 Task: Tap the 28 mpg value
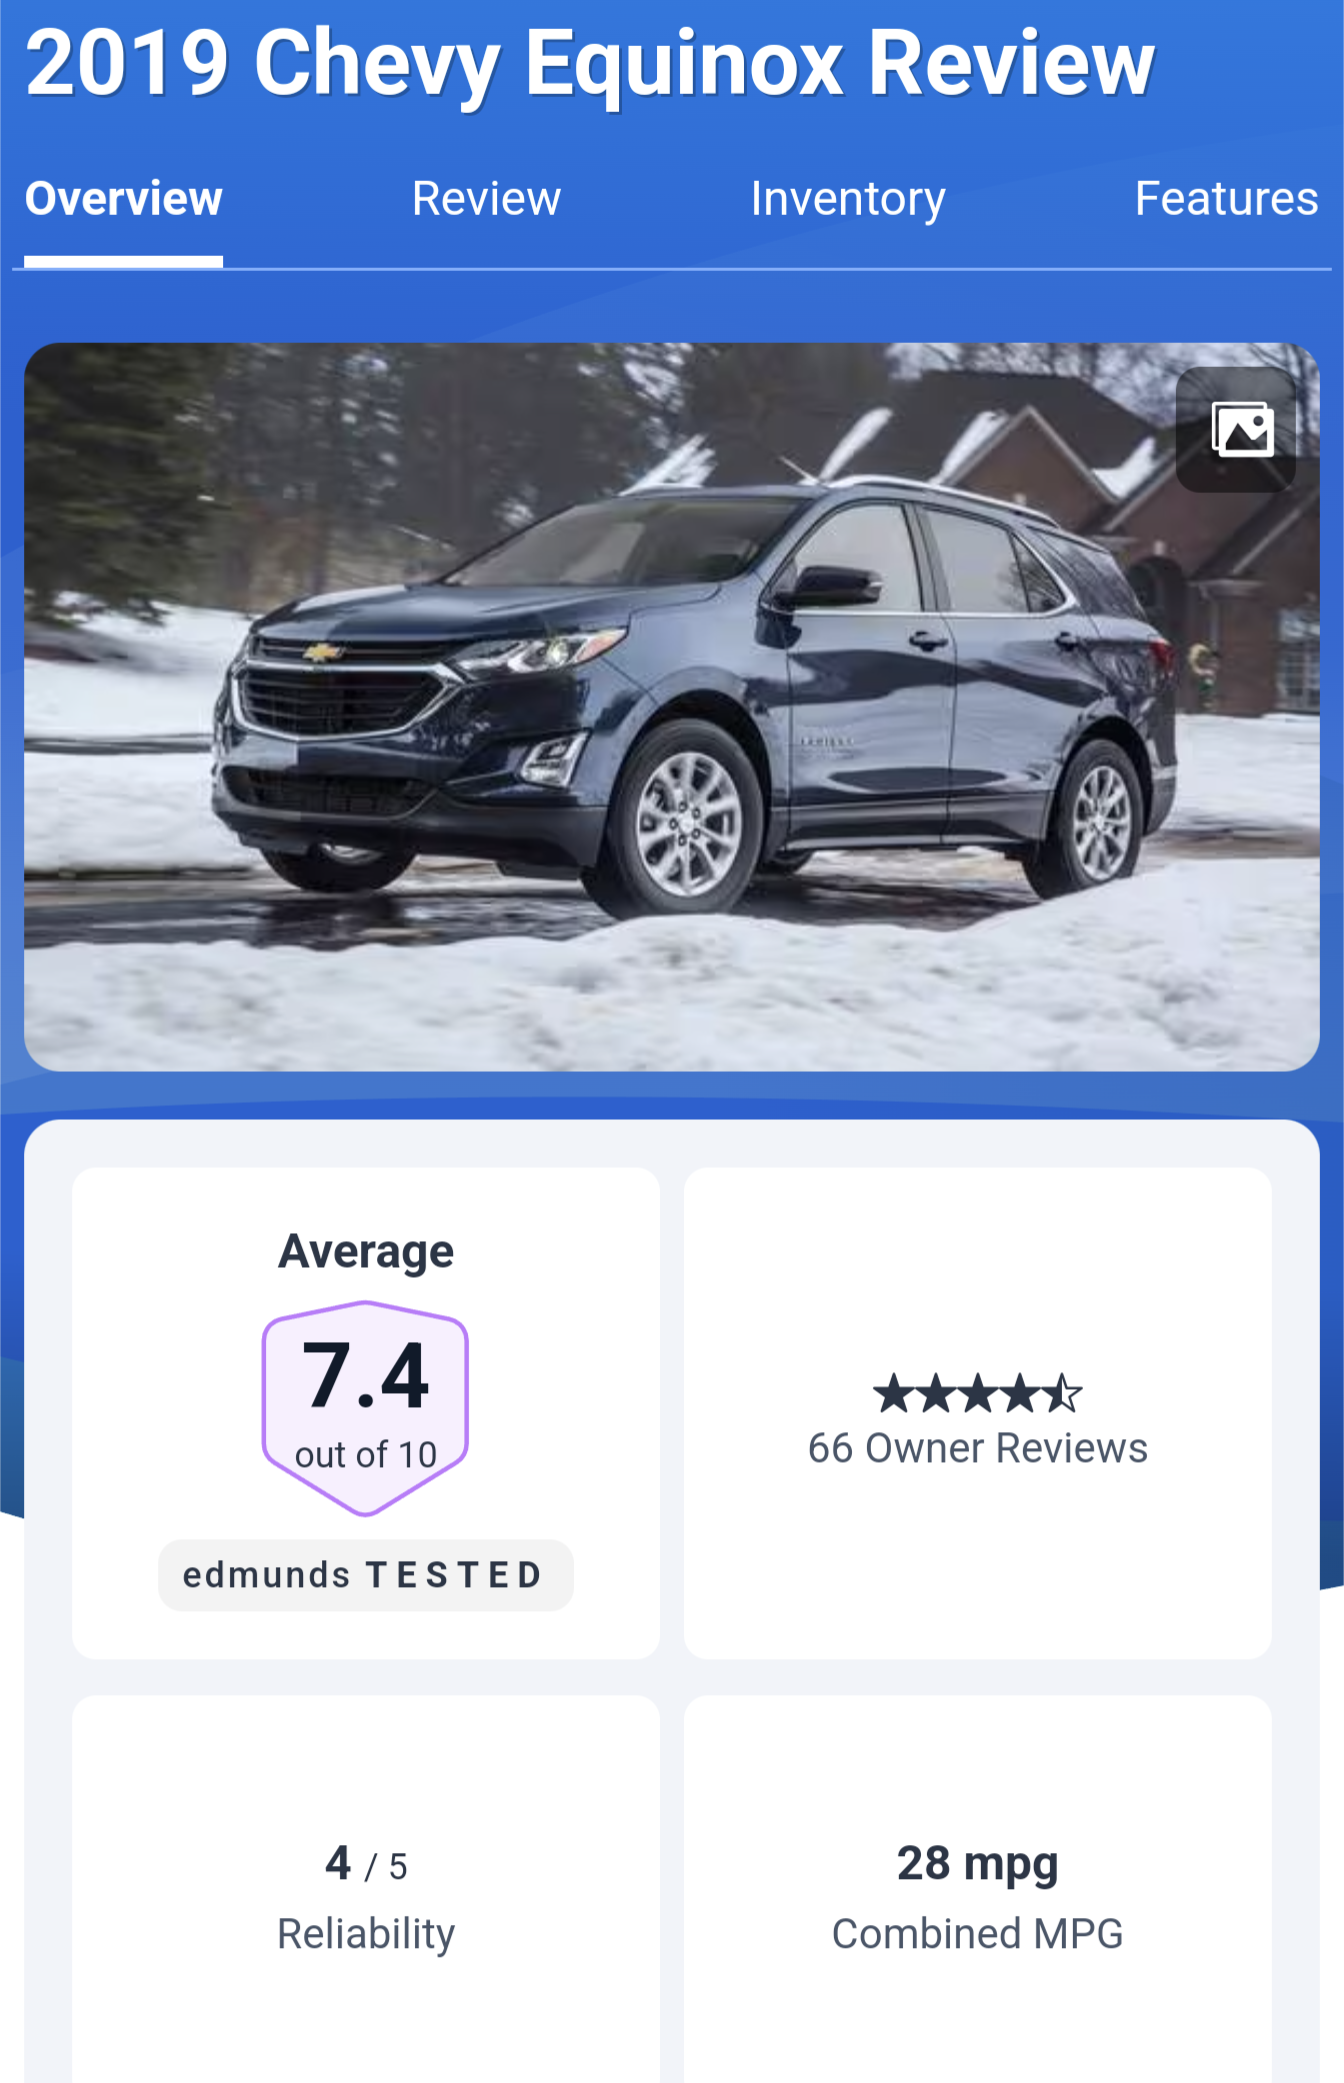point(977,1864)
